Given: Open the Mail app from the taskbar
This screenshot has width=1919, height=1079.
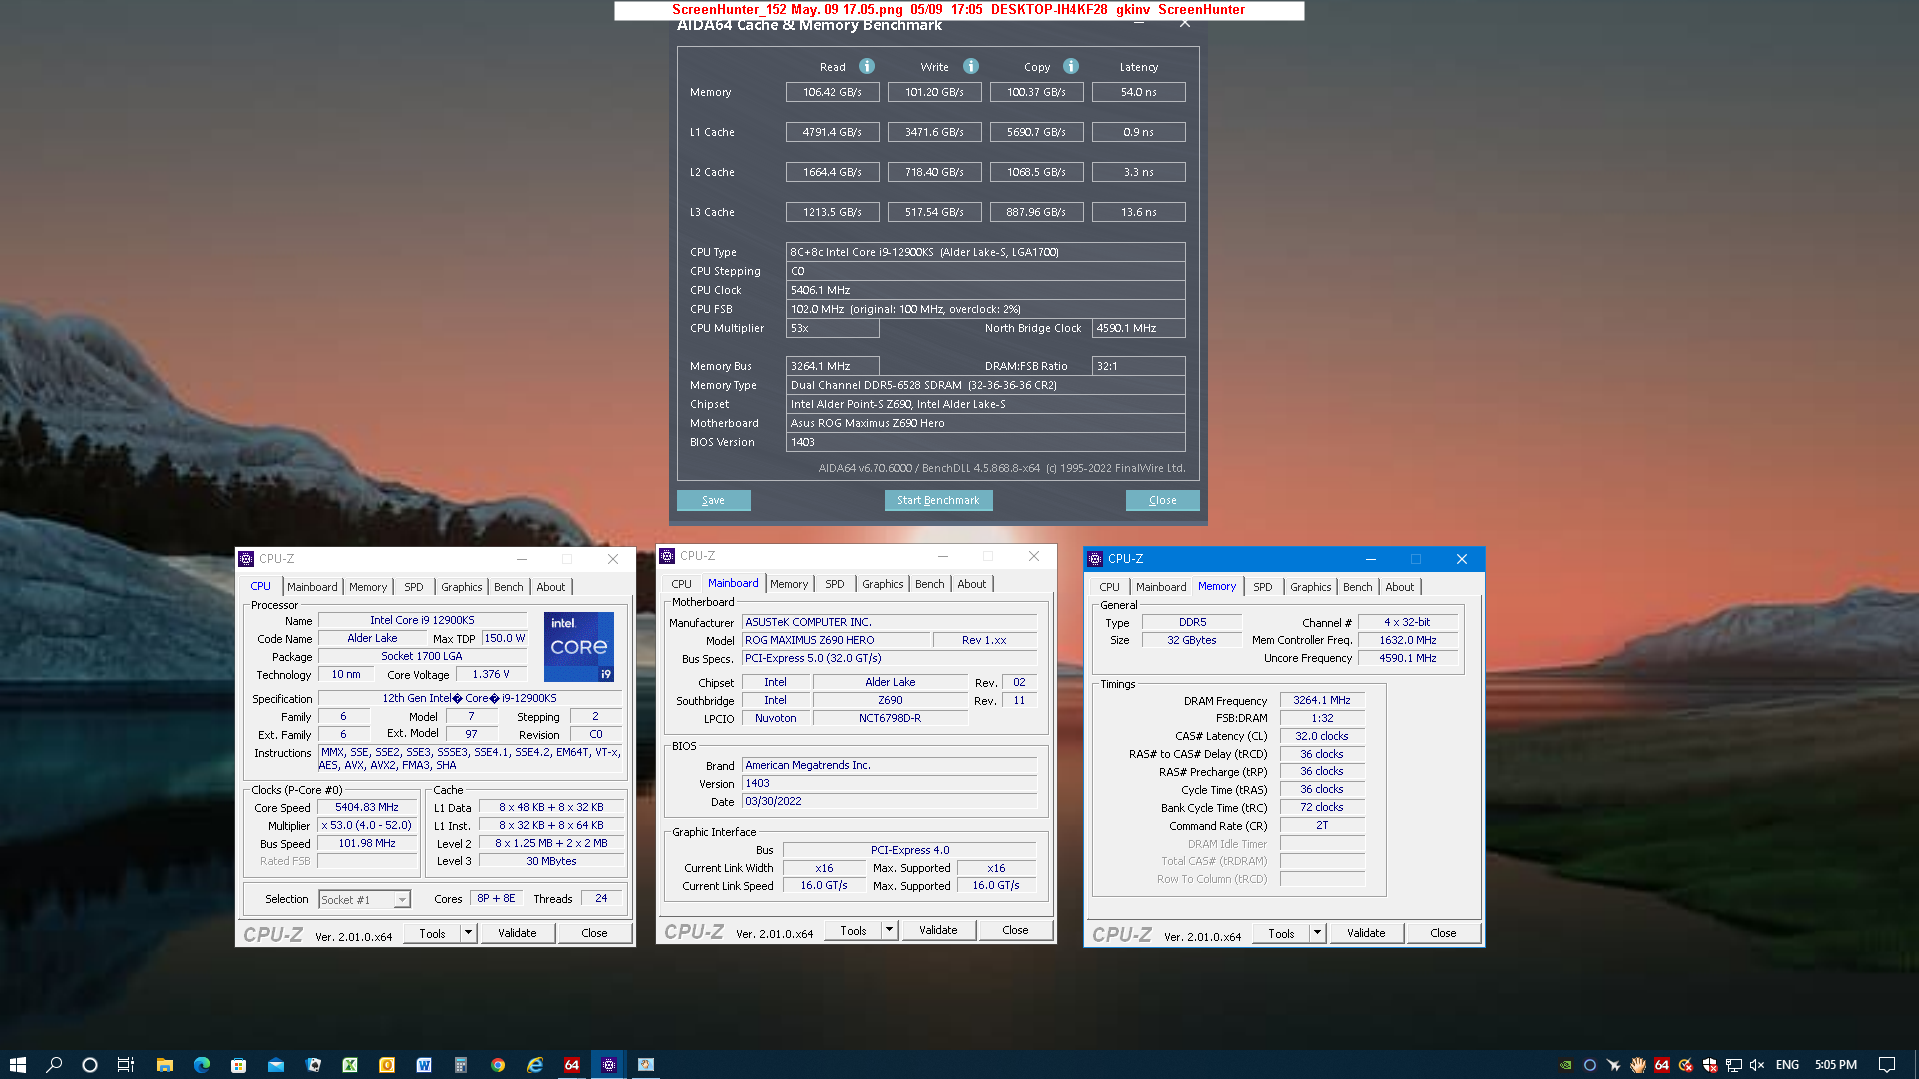Looking at the screenshot, I should coord(276,1065).
